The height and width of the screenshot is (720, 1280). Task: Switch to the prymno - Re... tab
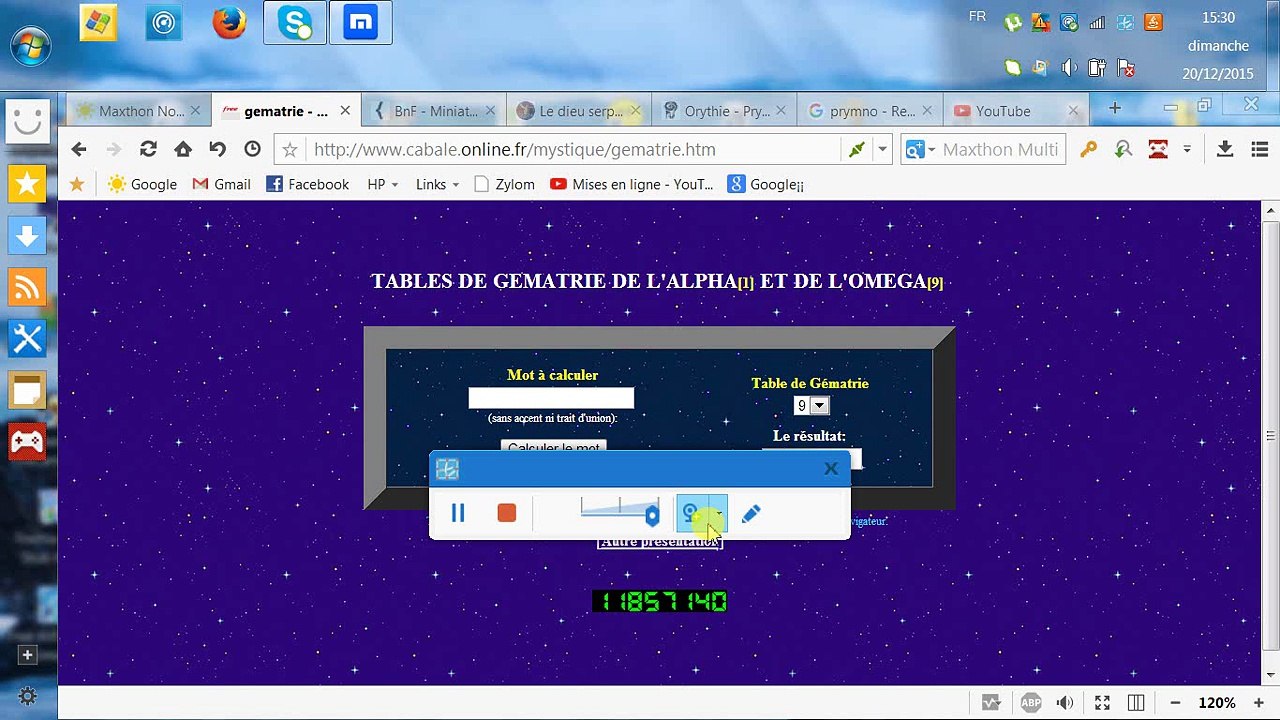(872, 111)
